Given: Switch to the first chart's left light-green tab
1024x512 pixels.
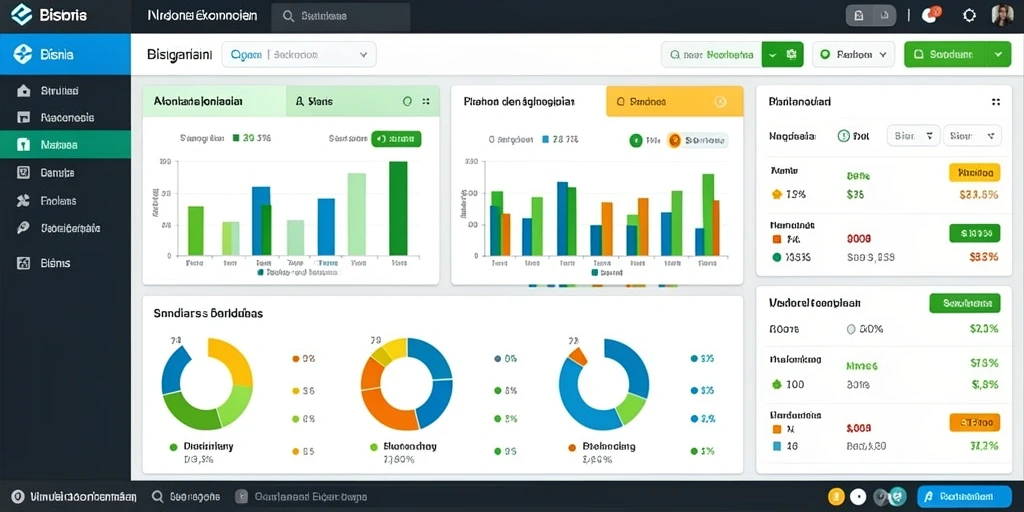Looking at the screenshot, I should point(214,101).
